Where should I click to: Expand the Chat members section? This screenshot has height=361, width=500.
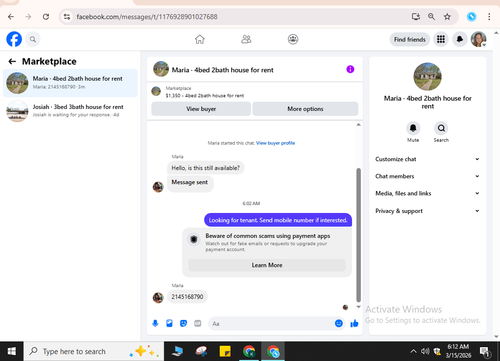pyautogui.click(x=427, y=176)
